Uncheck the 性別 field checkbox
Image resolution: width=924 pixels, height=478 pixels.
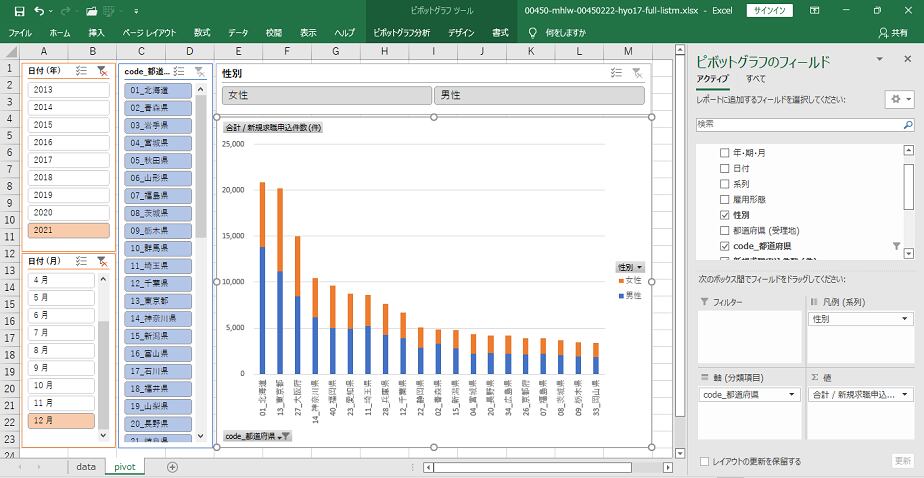pyautogui.click(x=725, y=215)
